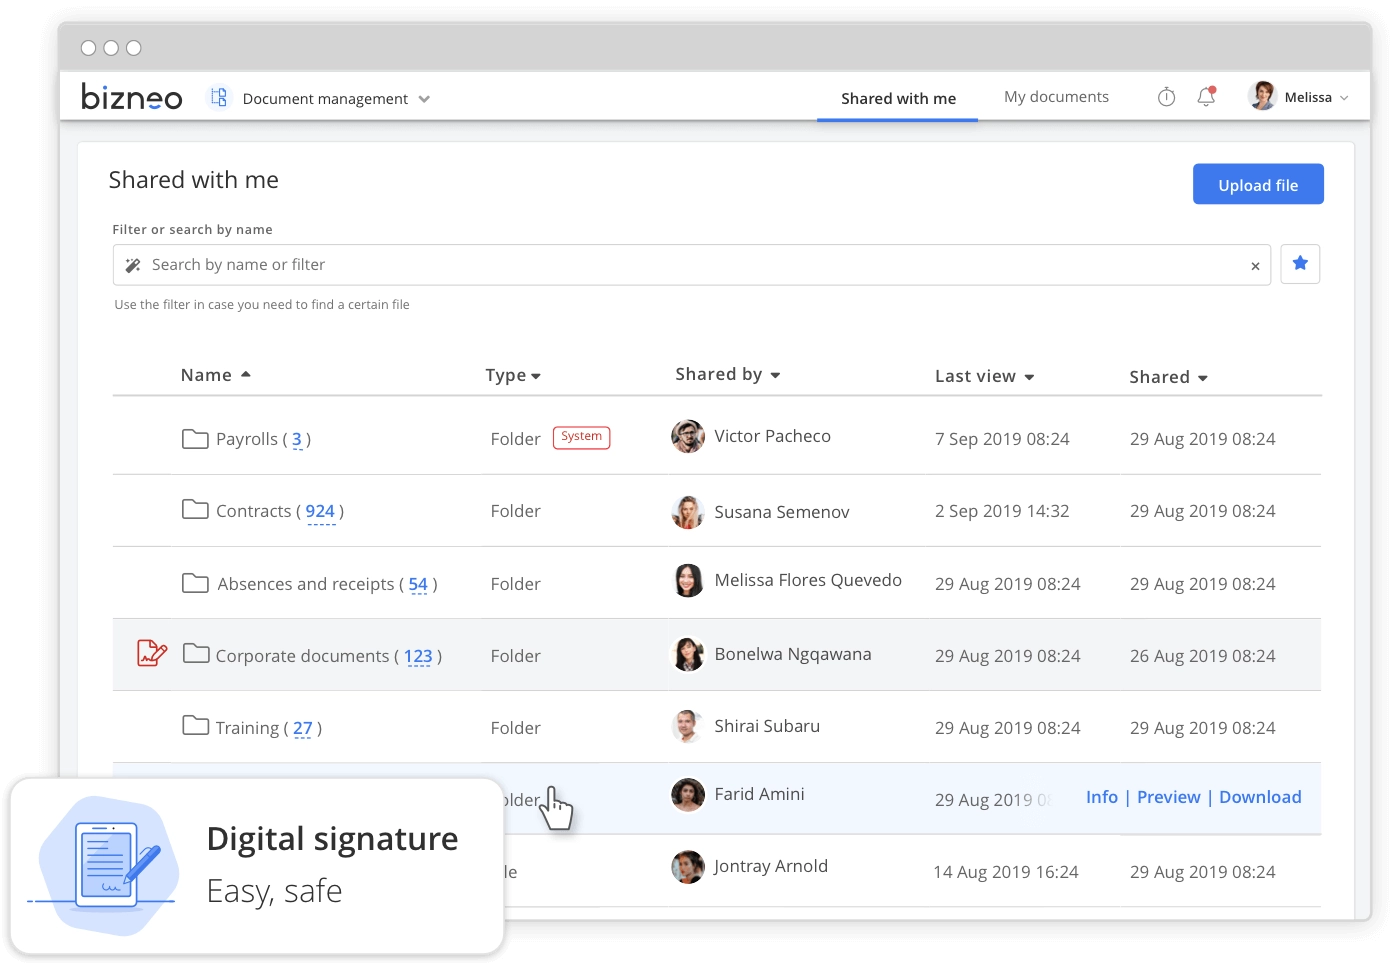This screenshot has width=1396, height=966.
Task: Click the name Jontray Arnold
Action: tap(771, 866)
